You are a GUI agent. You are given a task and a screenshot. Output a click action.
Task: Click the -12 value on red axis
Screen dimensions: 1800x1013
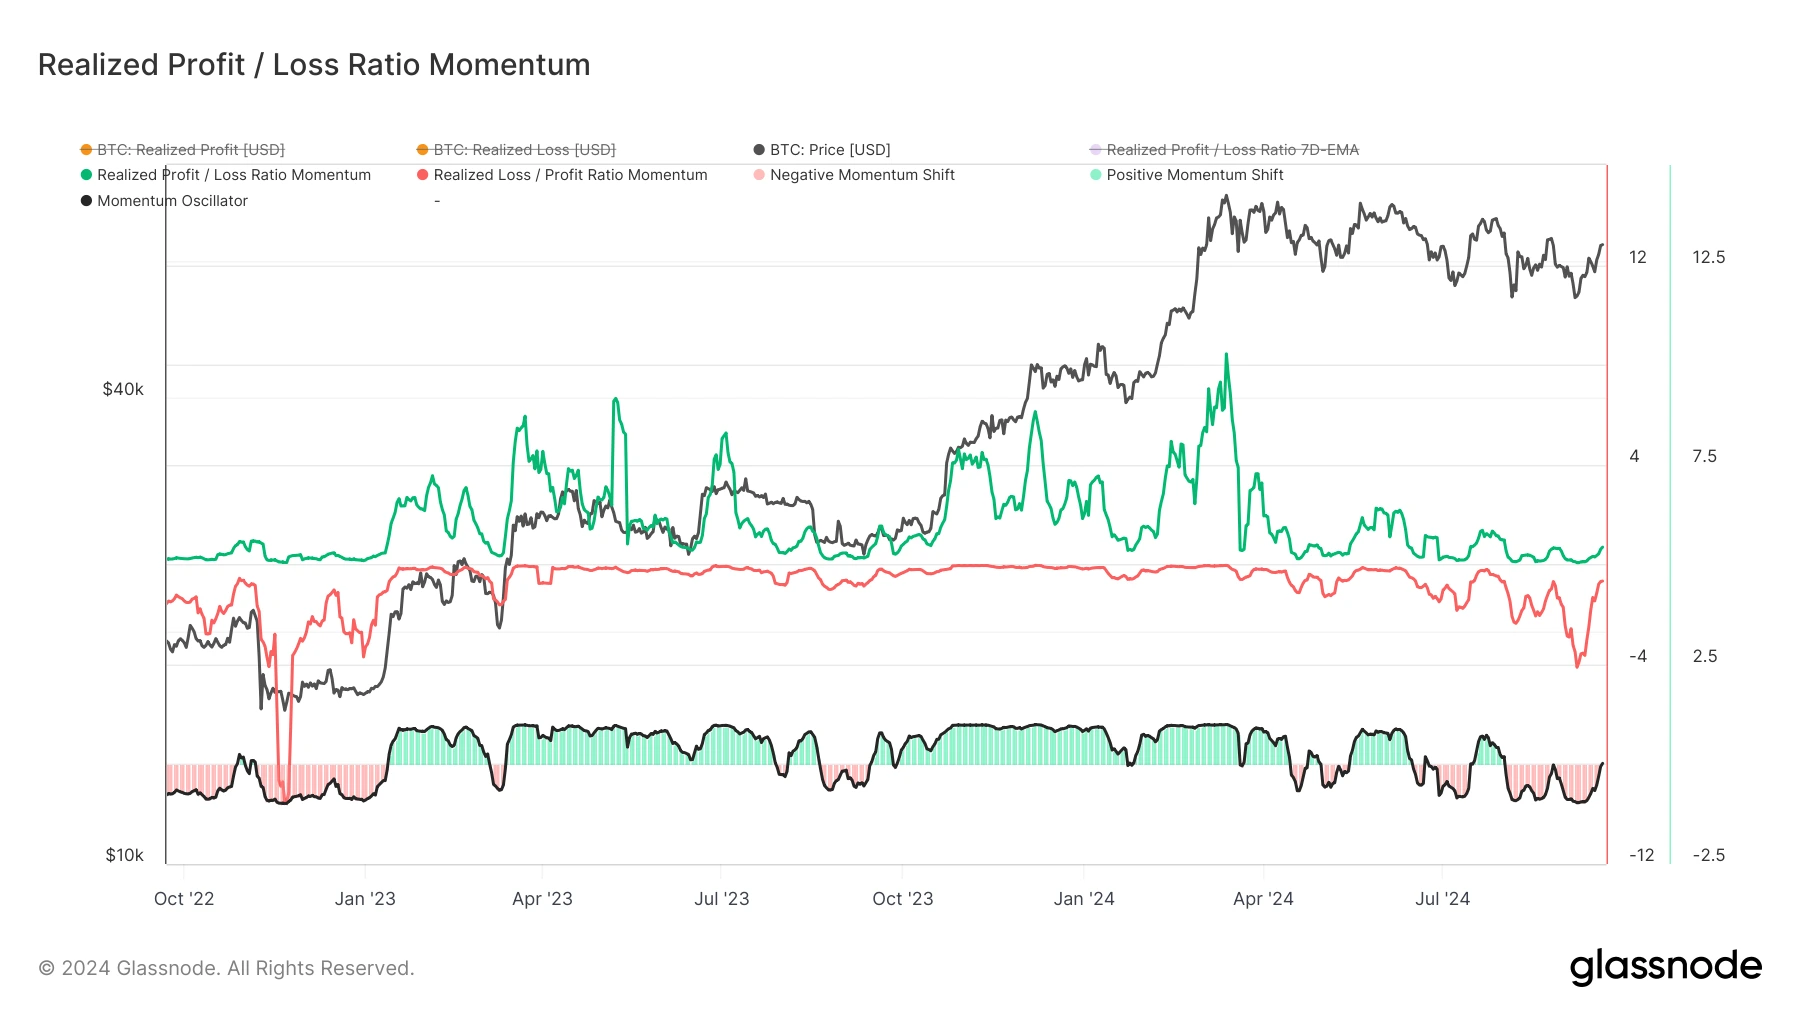click(1641, 855)
